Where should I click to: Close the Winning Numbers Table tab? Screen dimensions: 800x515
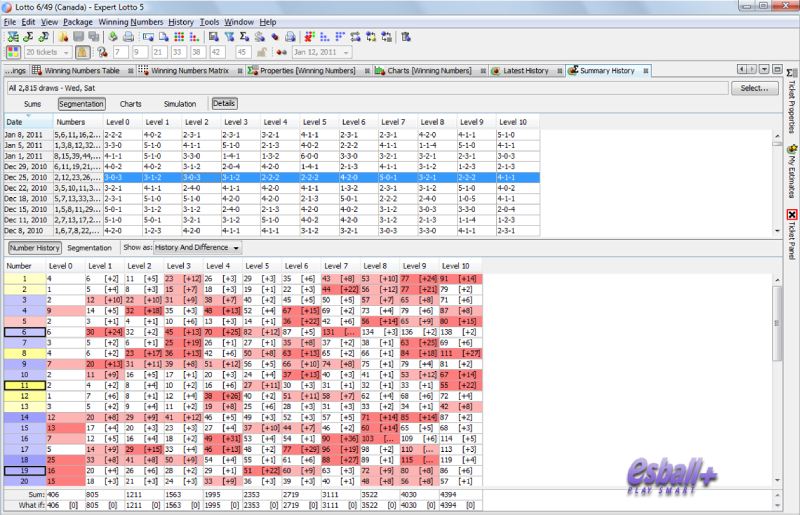pos(131,71)
